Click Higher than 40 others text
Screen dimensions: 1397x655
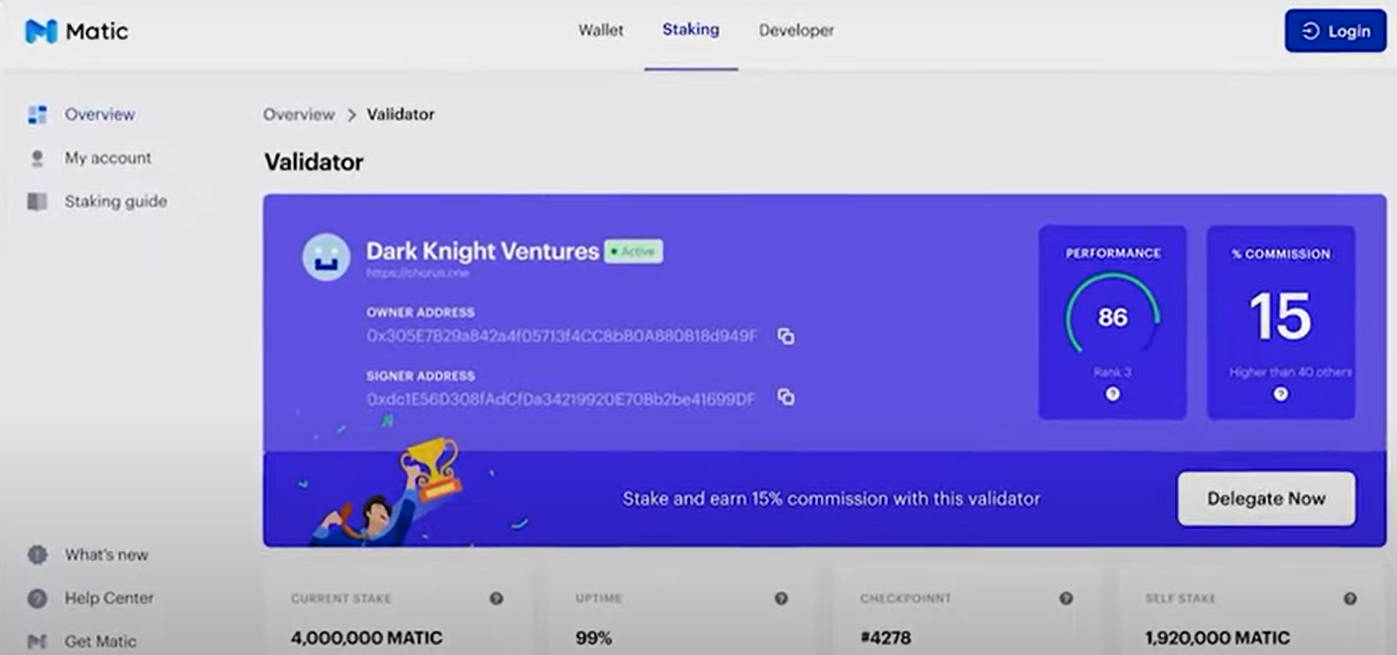[1290, 372]
